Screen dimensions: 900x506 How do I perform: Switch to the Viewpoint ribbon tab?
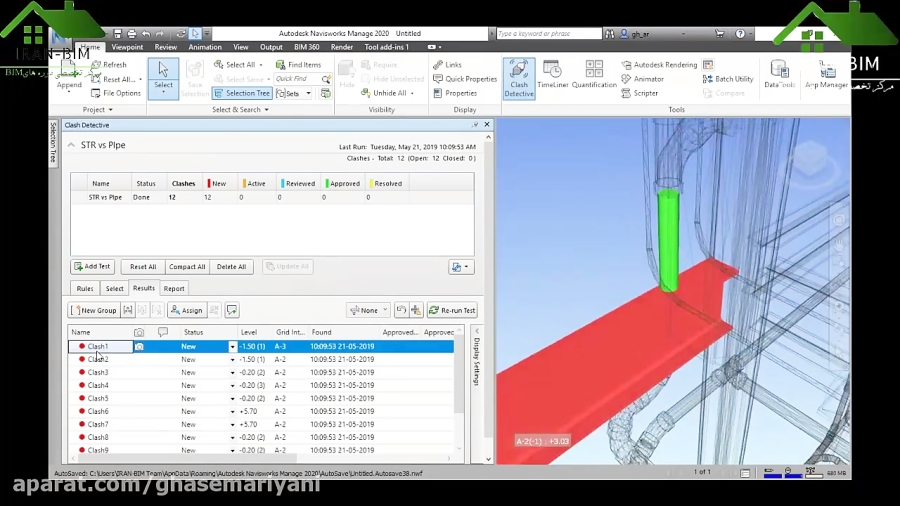pyautogui.click(x=127, y=47)
